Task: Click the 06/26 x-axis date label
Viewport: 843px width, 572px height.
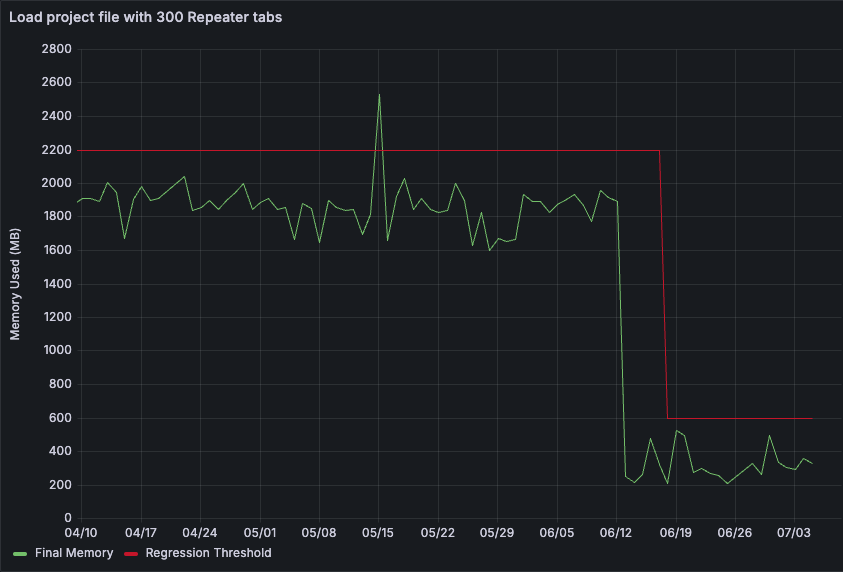Action: tap(735, 533)
